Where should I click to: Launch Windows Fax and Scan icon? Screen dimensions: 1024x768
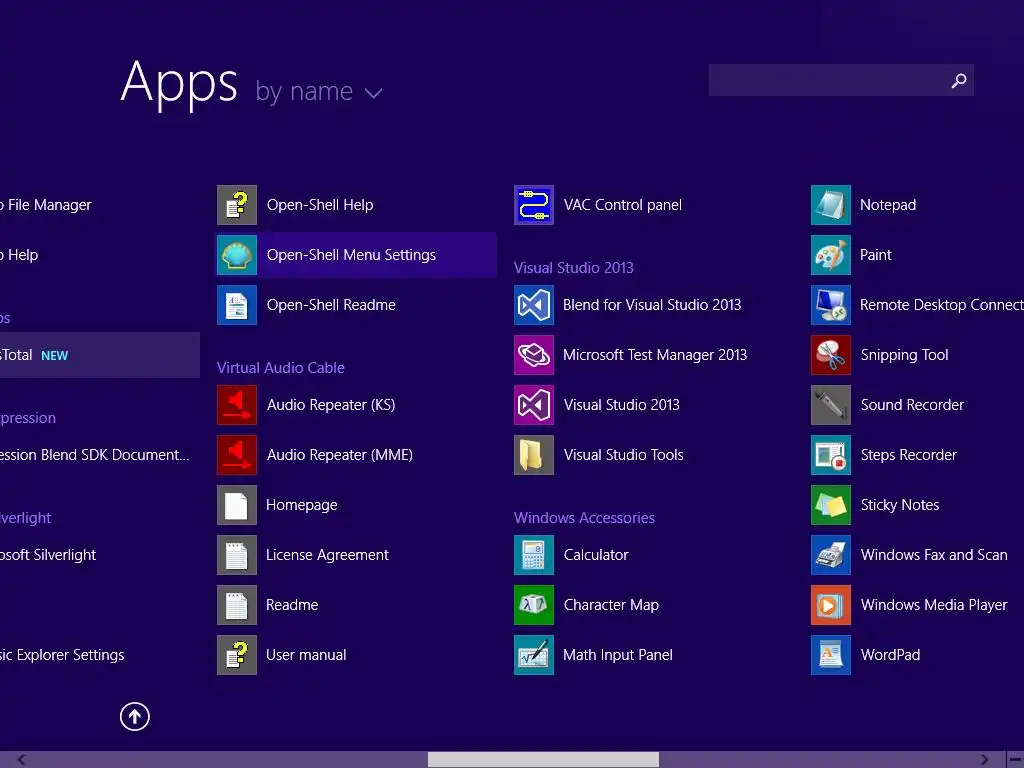(831, 555)
